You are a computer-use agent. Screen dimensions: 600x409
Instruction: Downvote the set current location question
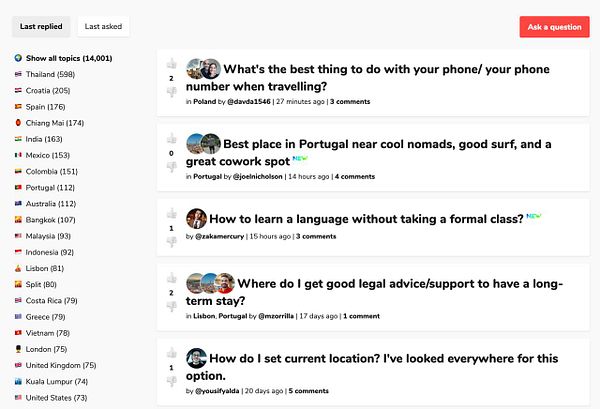click(171, 381)
